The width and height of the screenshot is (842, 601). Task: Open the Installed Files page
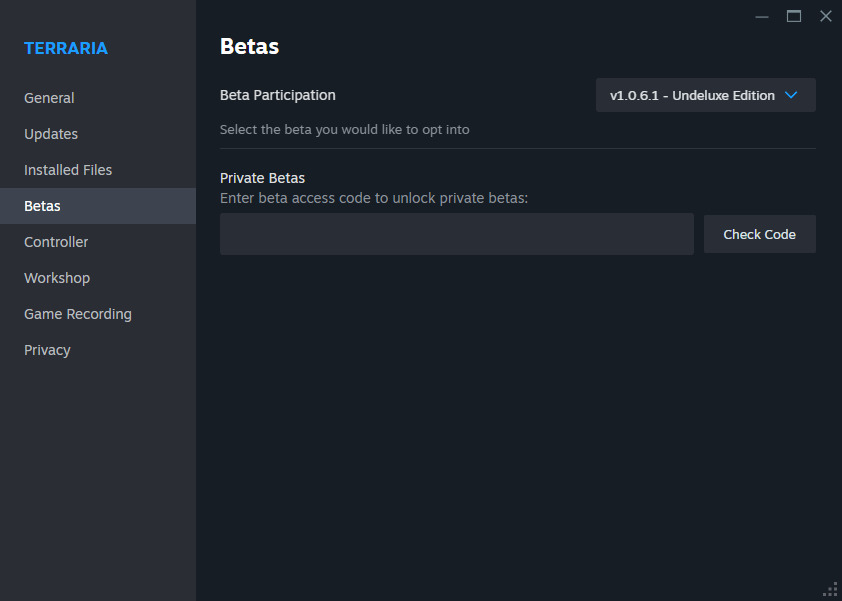[x=68, y=170]
